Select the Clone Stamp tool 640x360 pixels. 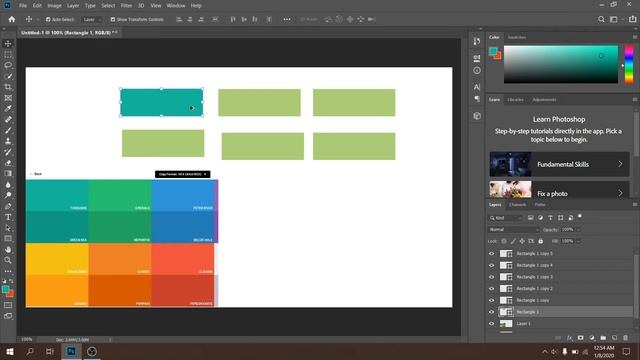tap(8, 141)
